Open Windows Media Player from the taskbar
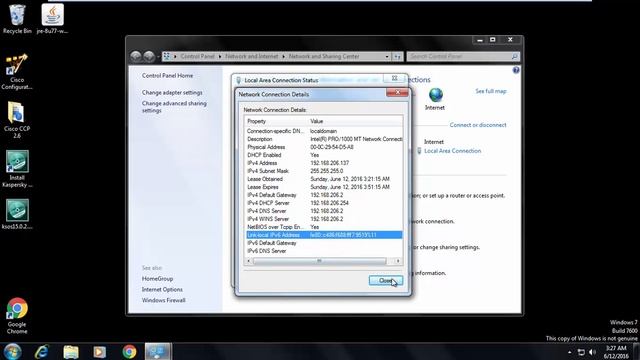 tap(100, 351)
